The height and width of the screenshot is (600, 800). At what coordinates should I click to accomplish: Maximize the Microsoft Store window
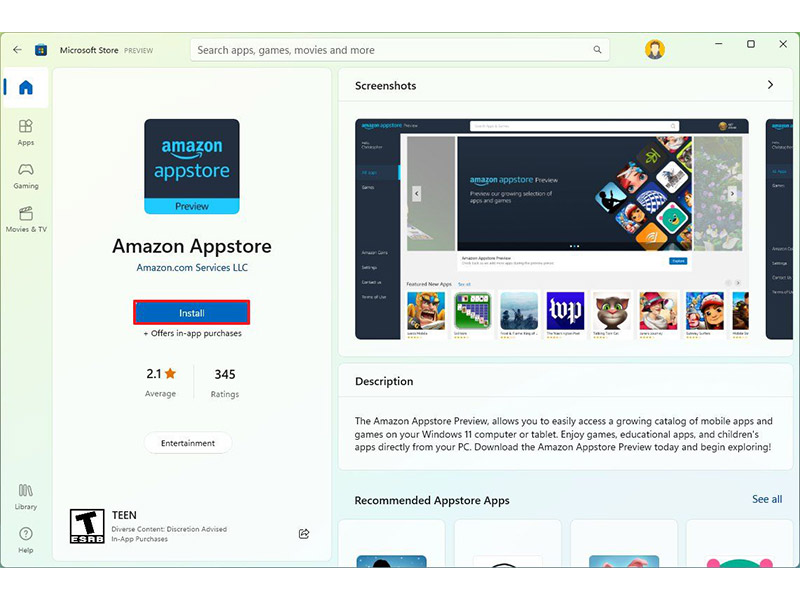751,44
